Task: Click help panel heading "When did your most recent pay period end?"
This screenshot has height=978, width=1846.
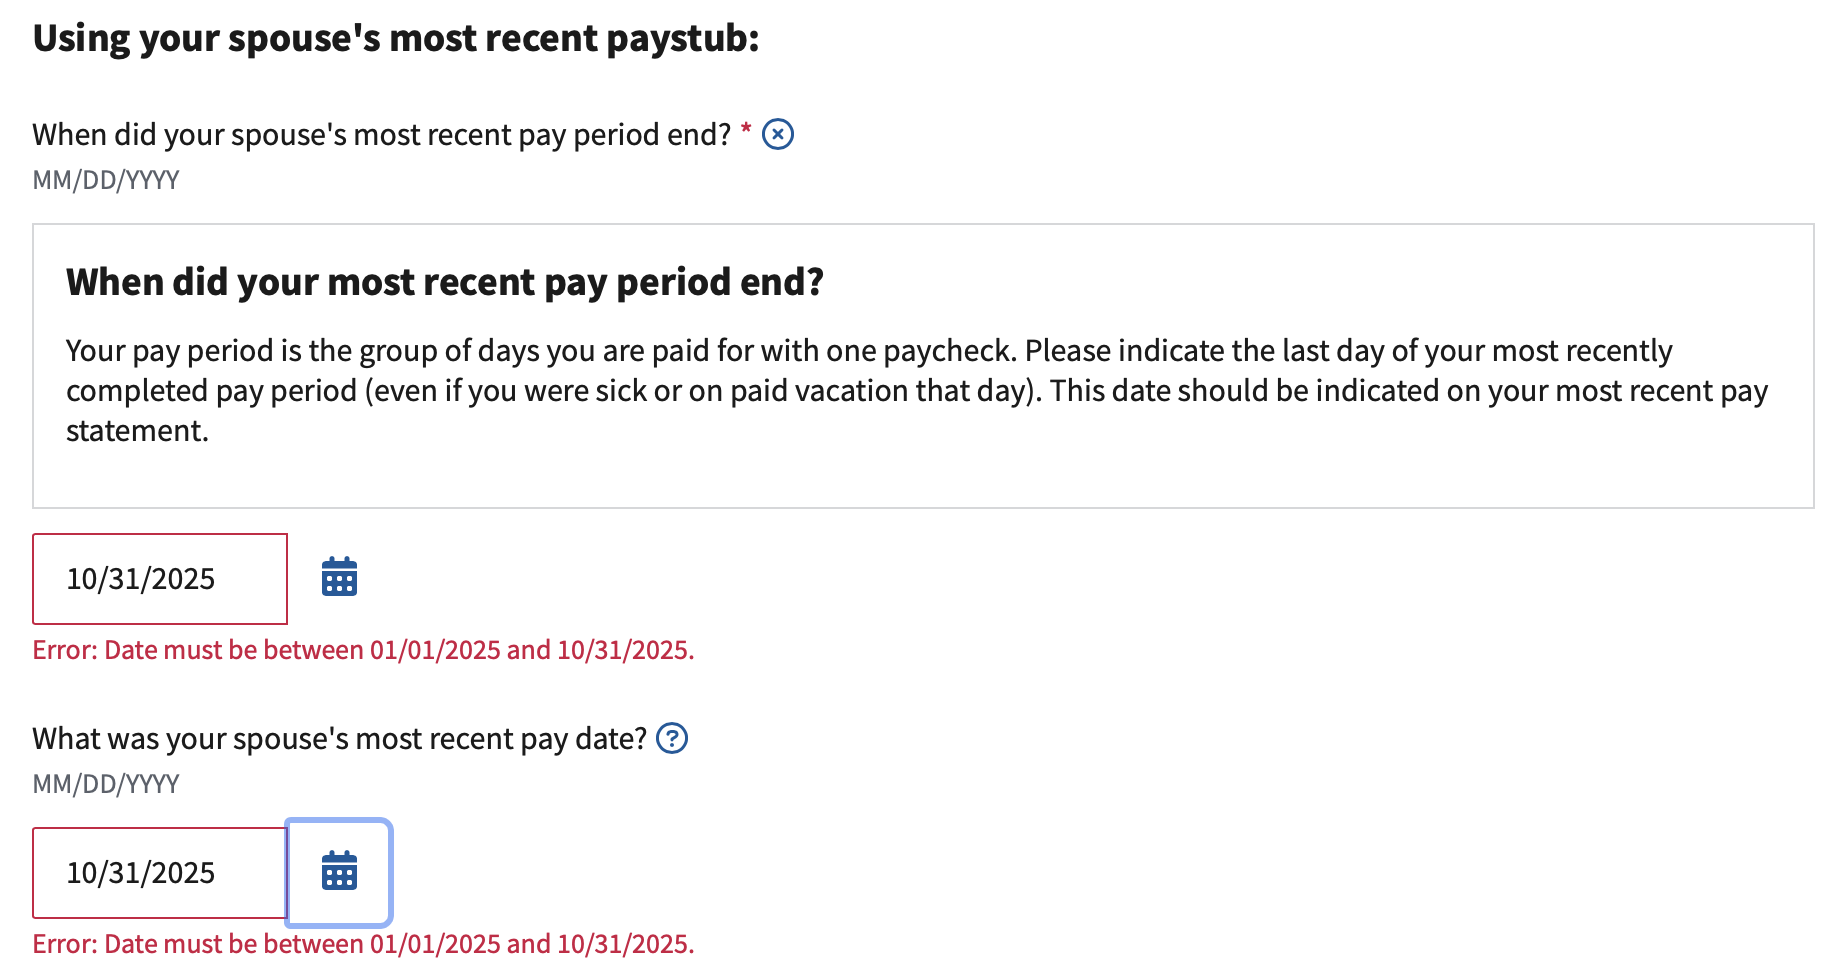Action: click(445, 282)
